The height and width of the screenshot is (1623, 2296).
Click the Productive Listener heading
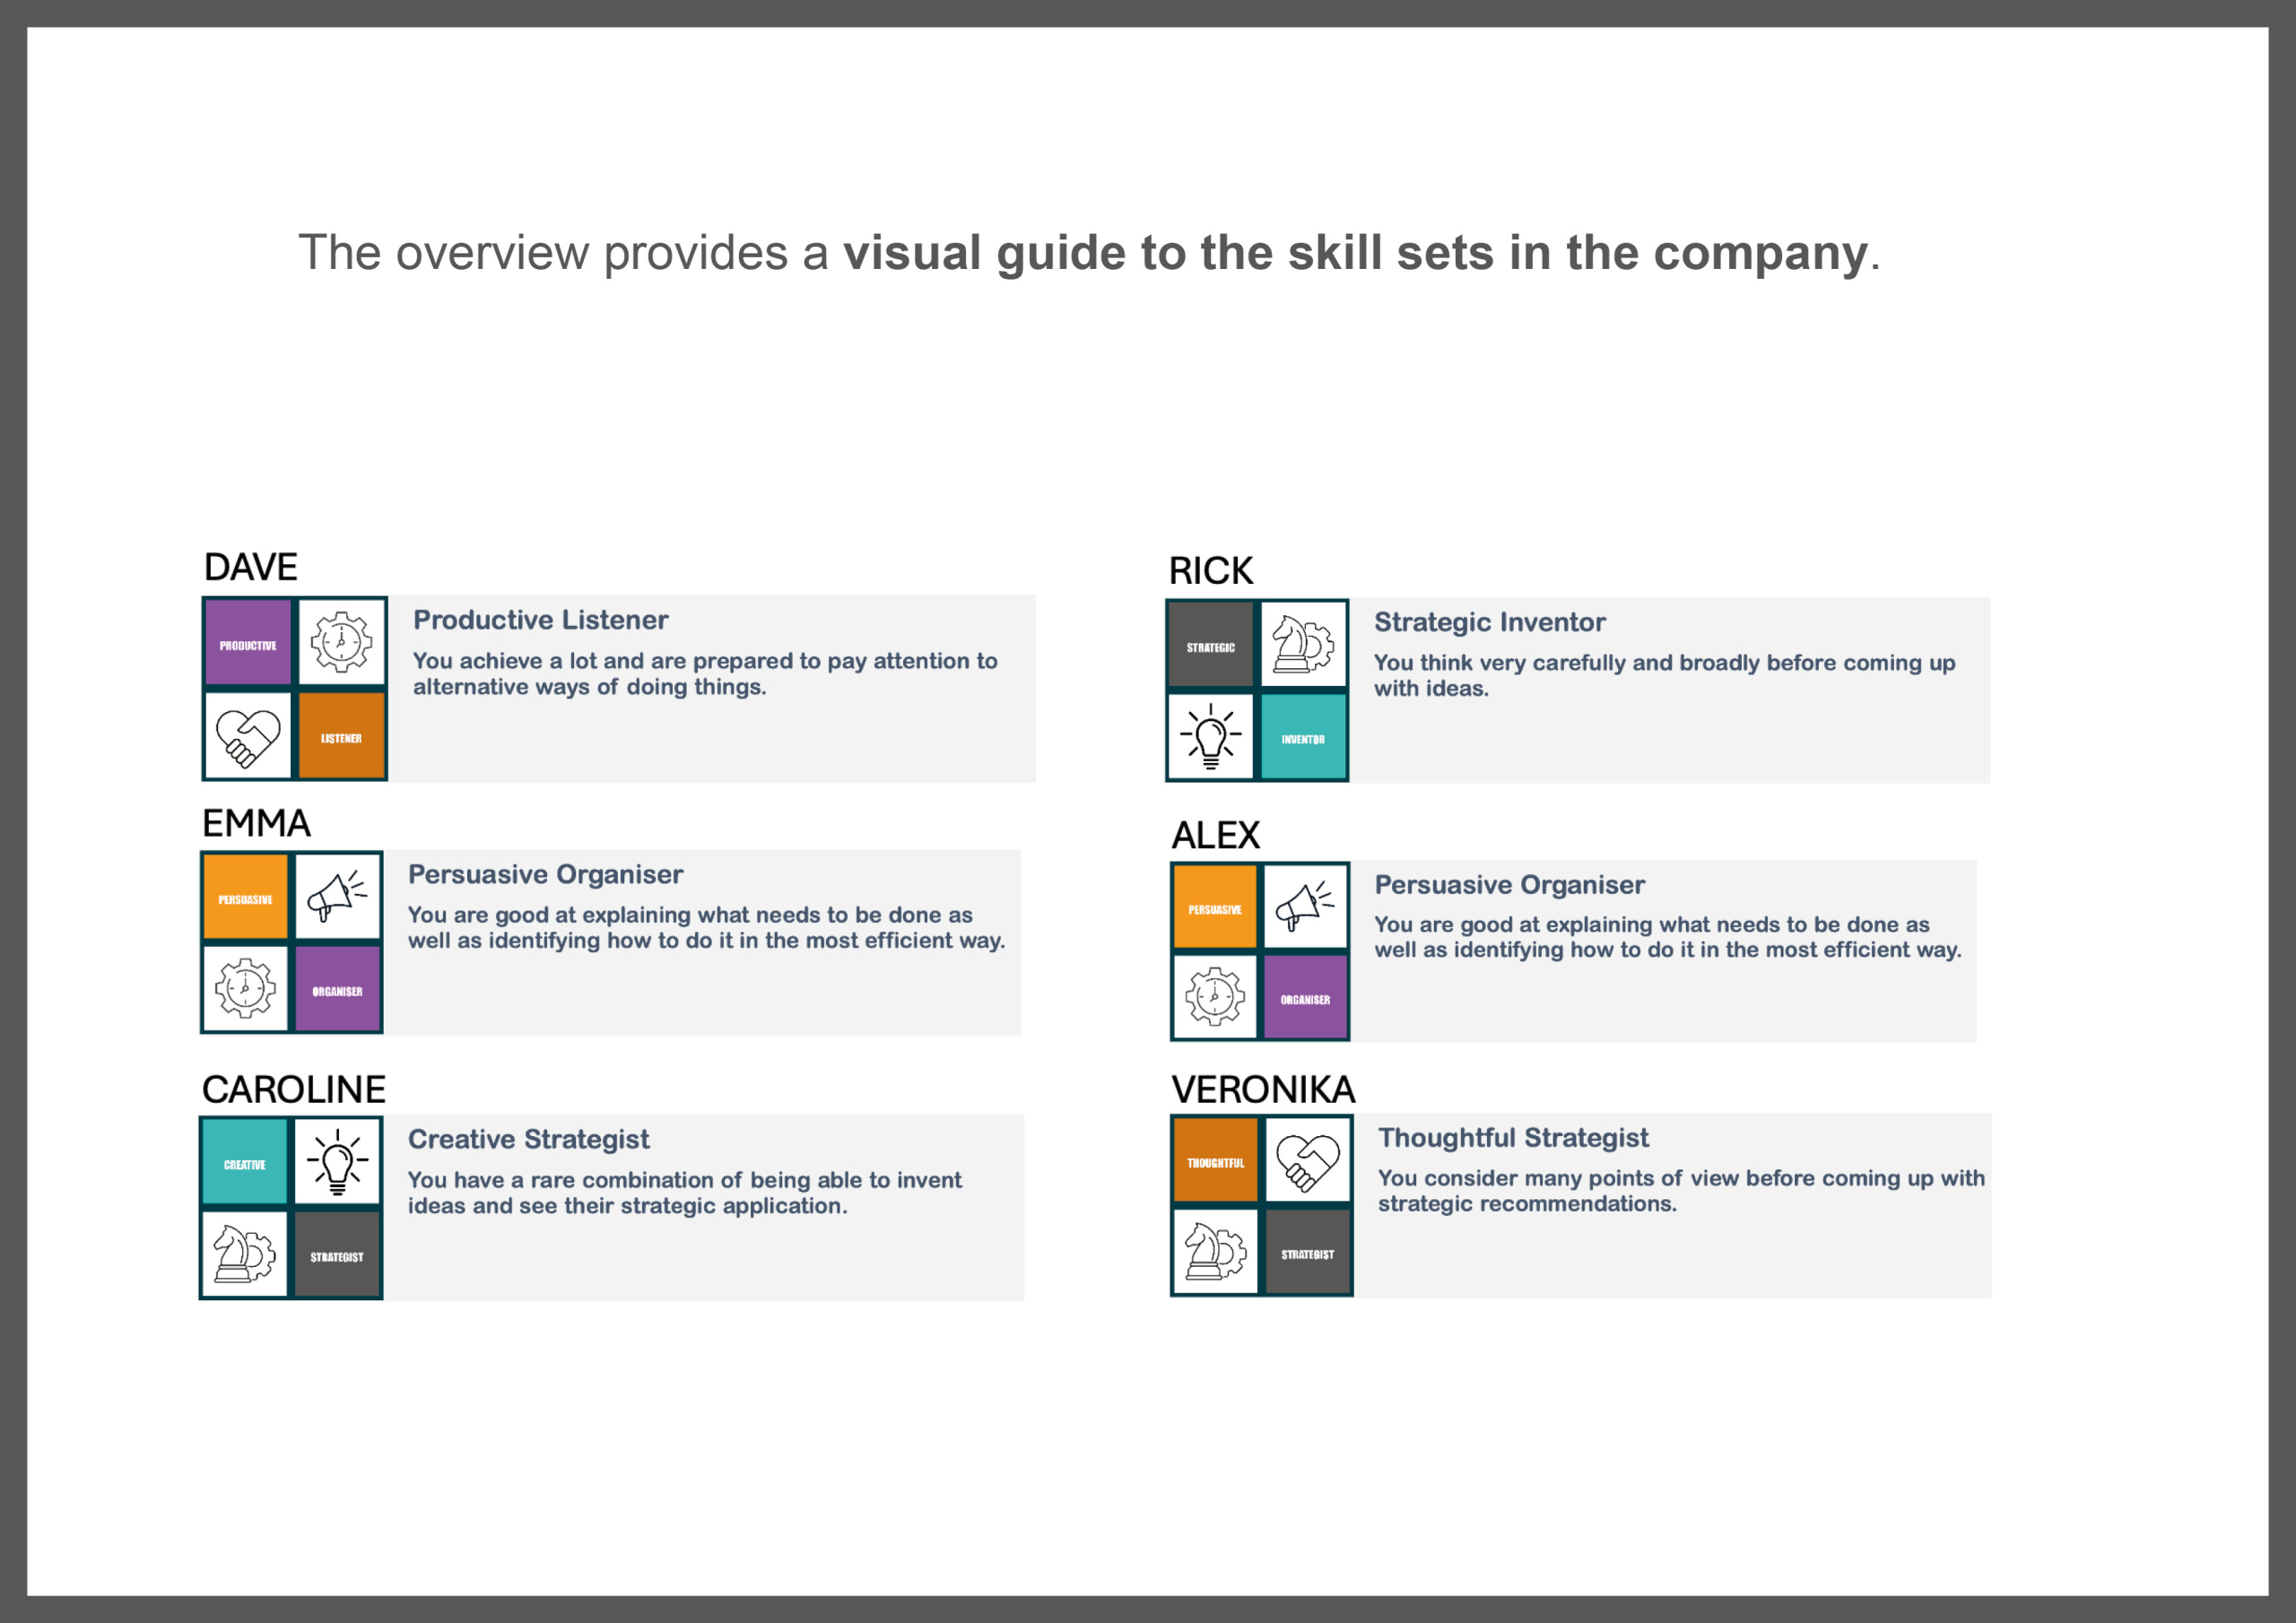[x=540, y=620]
